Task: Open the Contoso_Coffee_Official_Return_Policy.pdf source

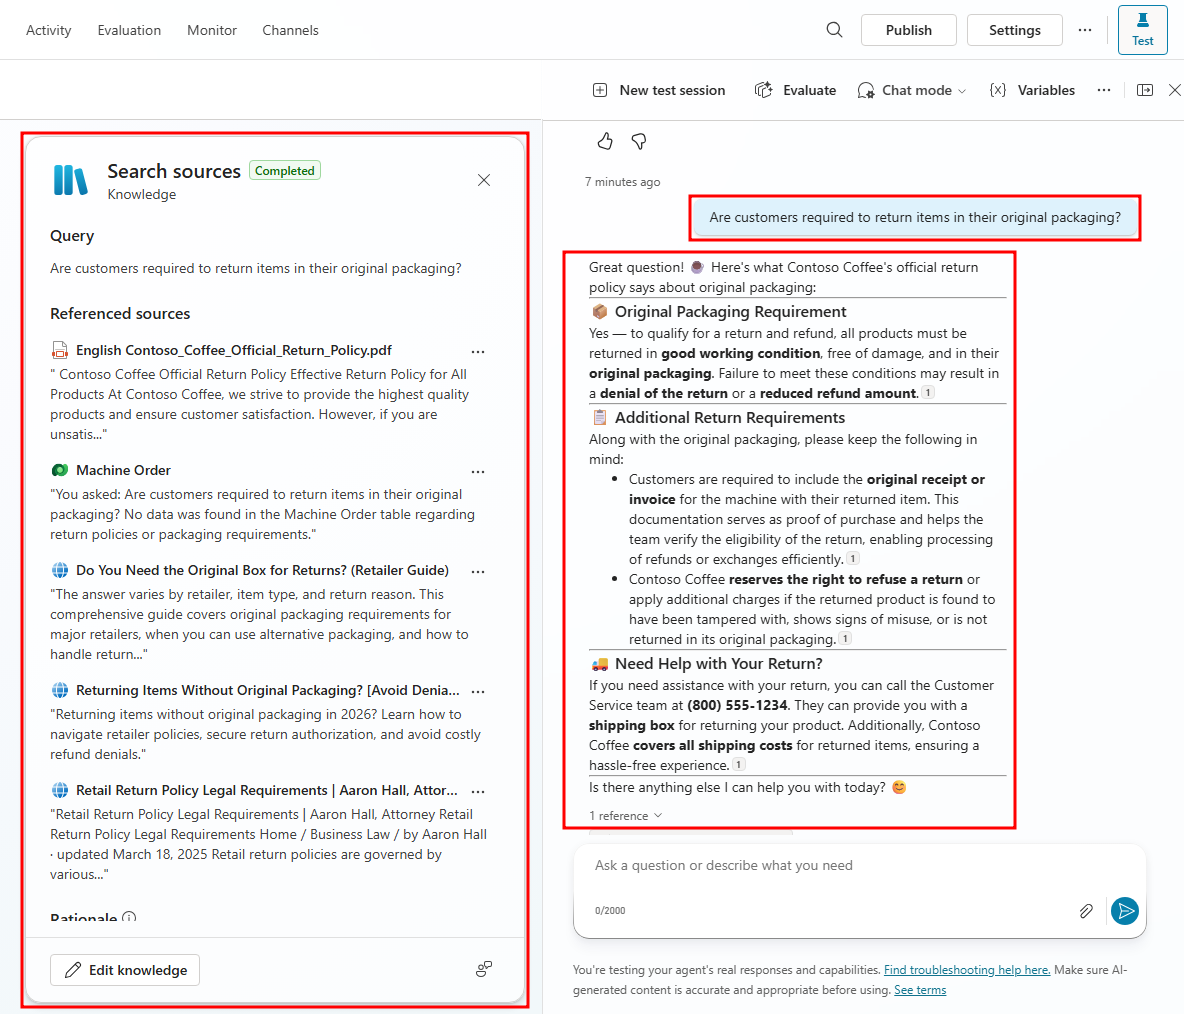Action: pyautogui.click(x=234, y=350)
